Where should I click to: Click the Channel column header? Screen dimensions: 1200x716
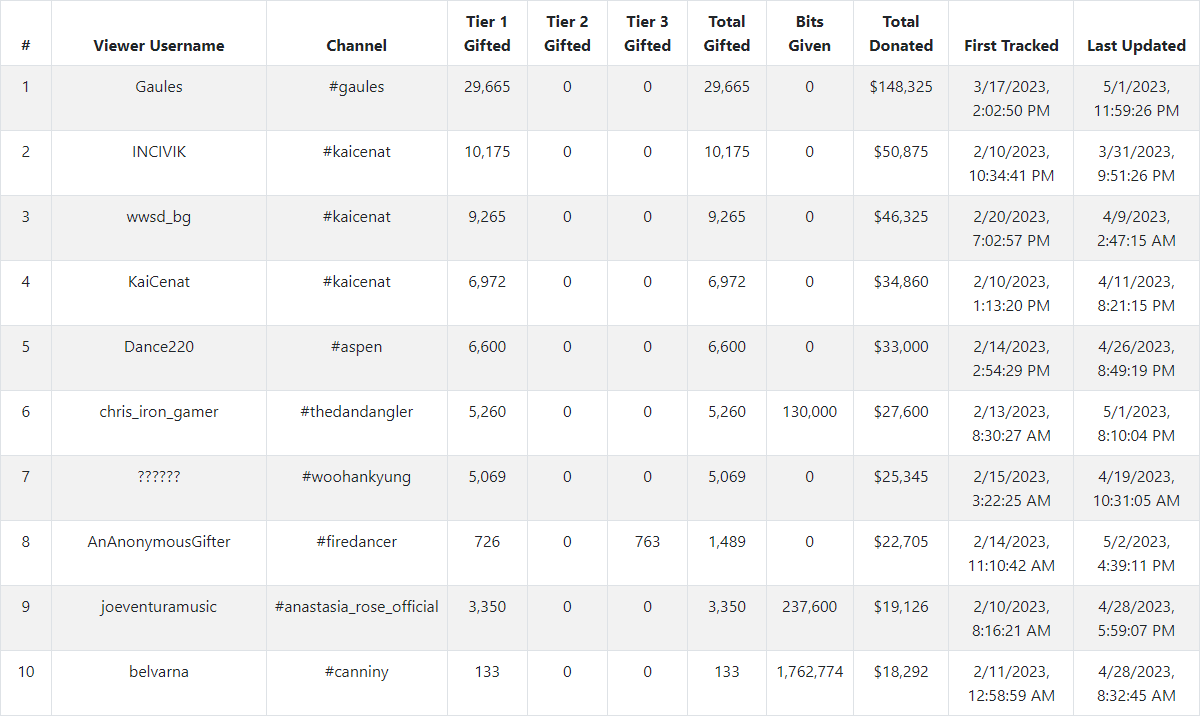click(356, 46)
